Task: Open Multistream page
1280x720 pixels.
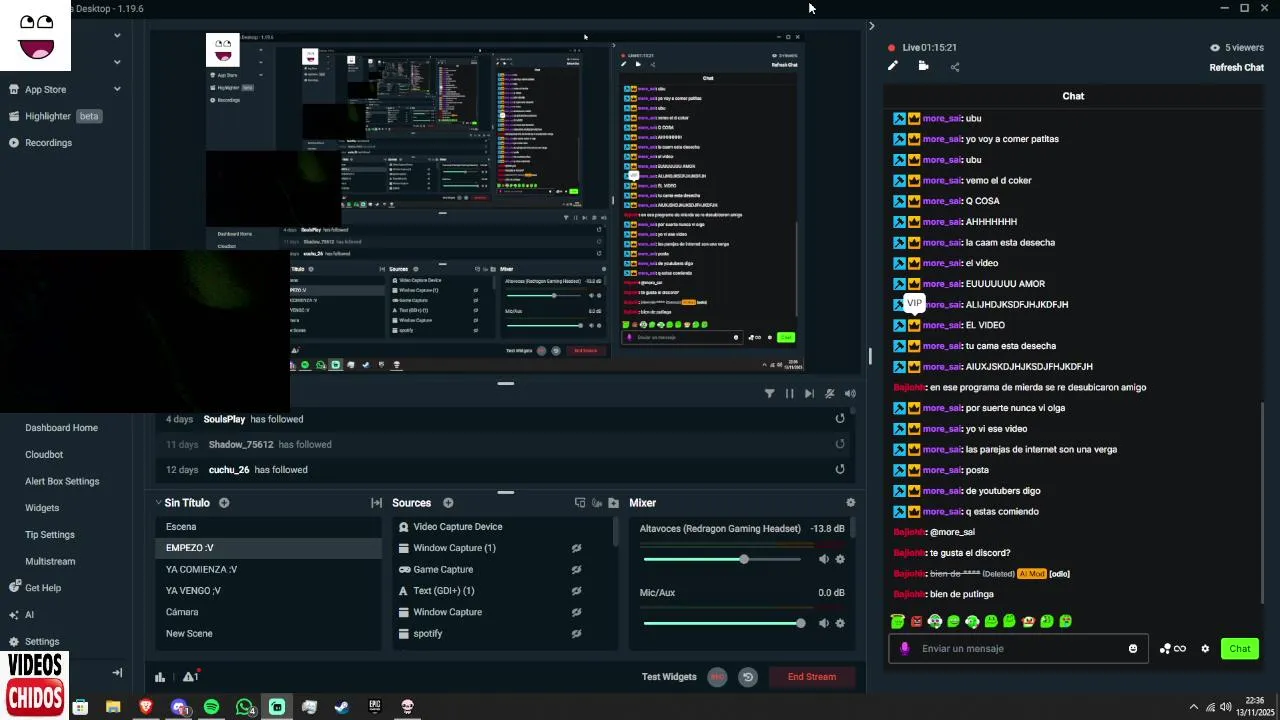Action: [50, 562]
